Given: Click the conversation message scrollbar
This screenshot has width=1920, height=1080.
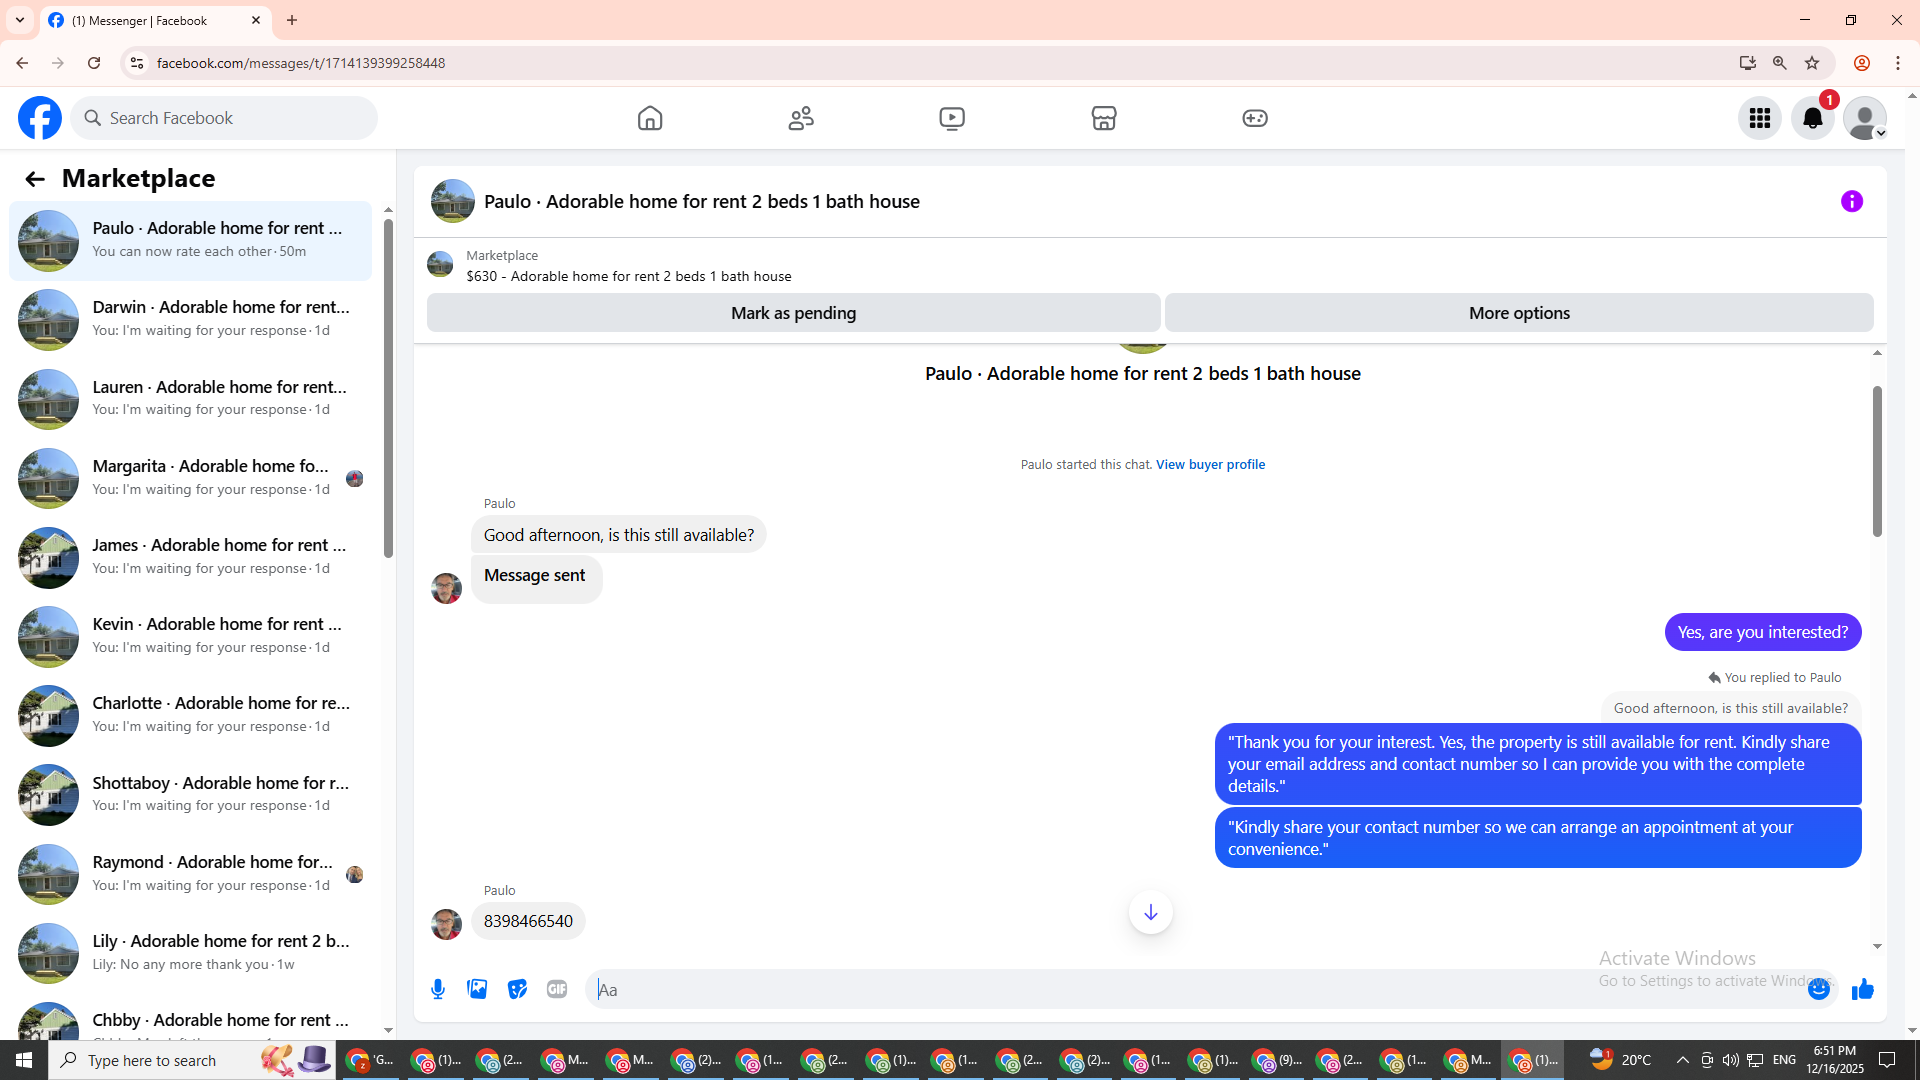Looking at the screenshot, I should point(1877,460).
